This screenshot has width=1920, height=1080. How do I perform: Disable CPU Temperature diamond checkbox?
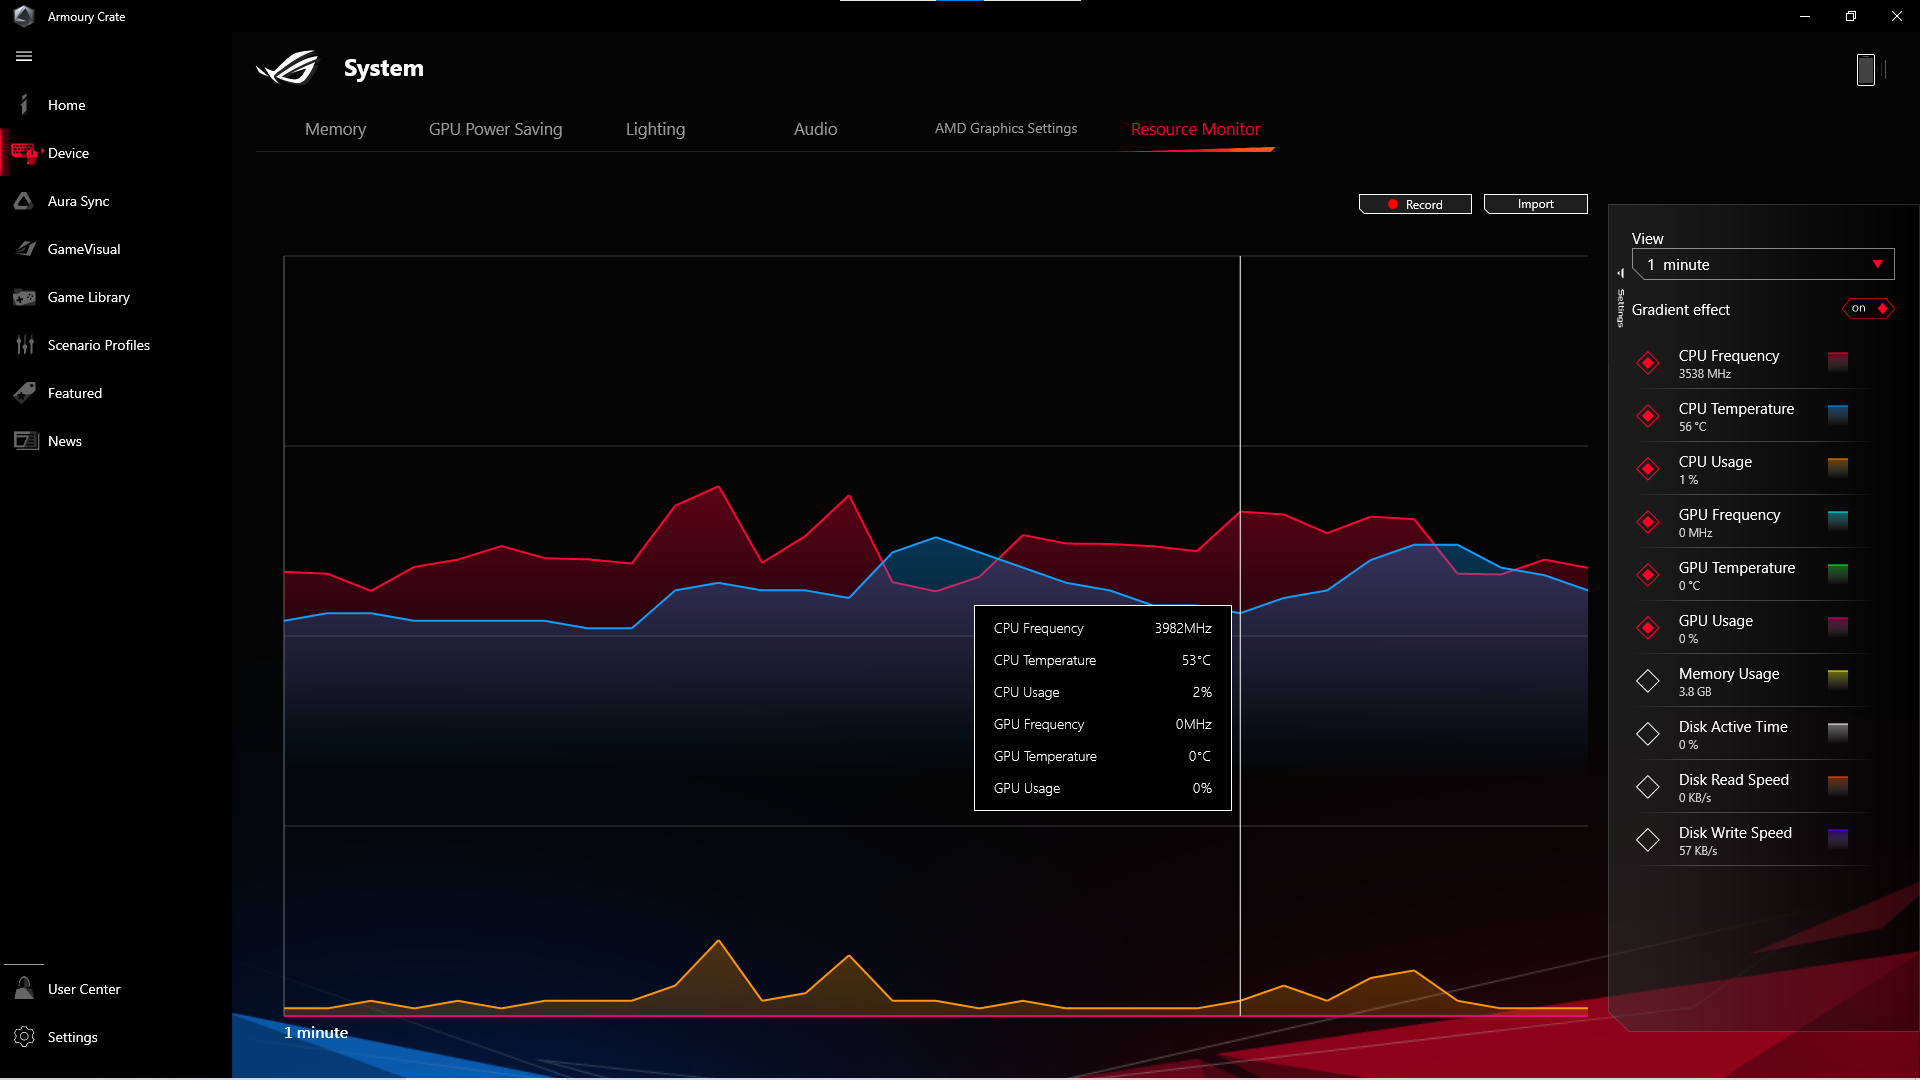click(1648, 416)
